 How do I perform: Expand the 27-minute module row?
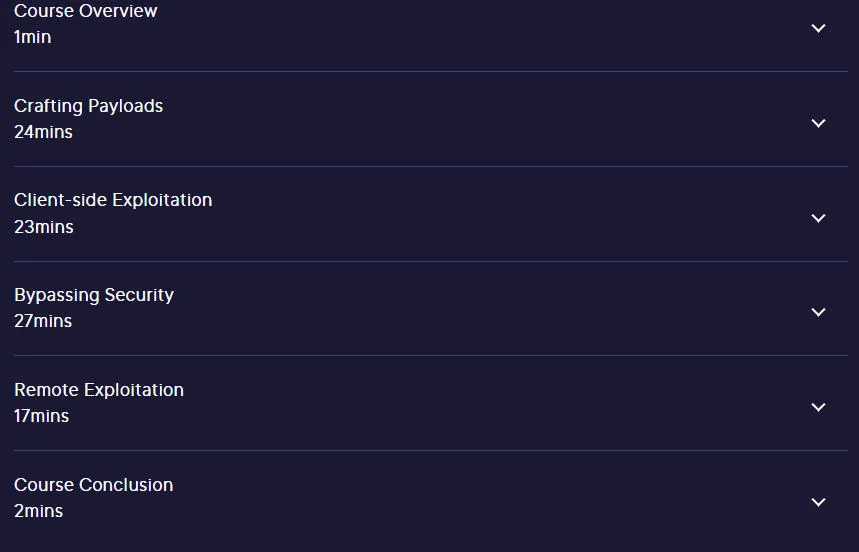[x=431, y=308]
